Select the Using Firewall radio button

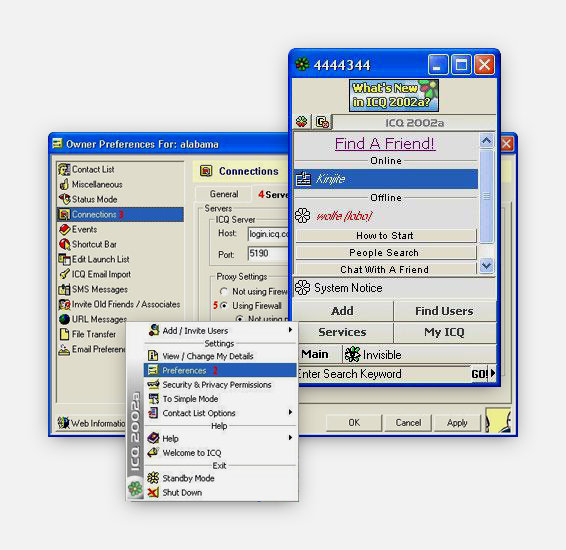click(225, 305)
